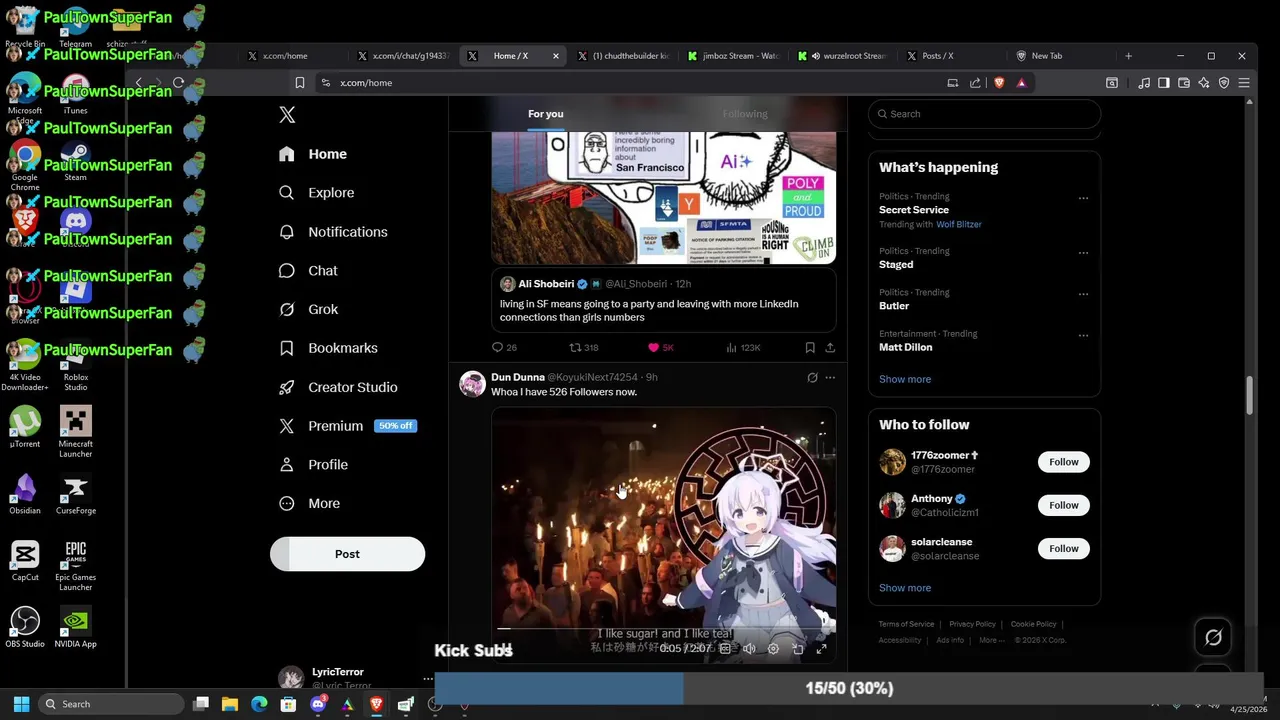The width and height of the screenshot is (1280, 720).
Task: Toggle bookmark on Ali Shobeiri's post
Action: click(810, 348)
